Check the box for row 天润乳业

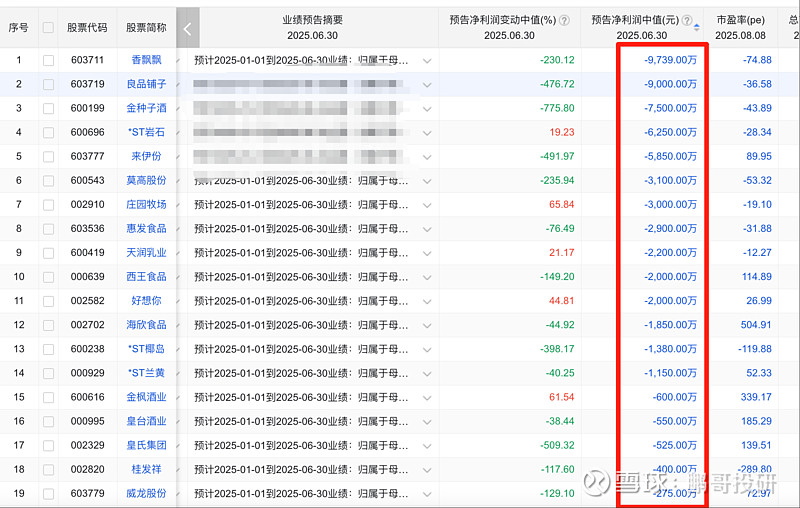click(48, 253)
